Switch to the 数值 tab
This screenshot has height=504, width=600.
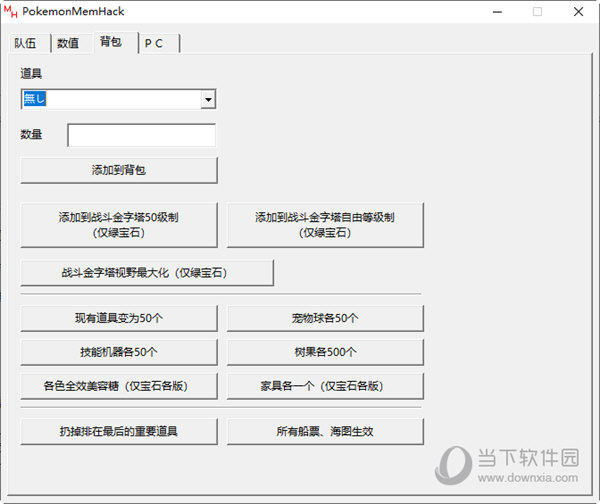[x=72, y=43]
